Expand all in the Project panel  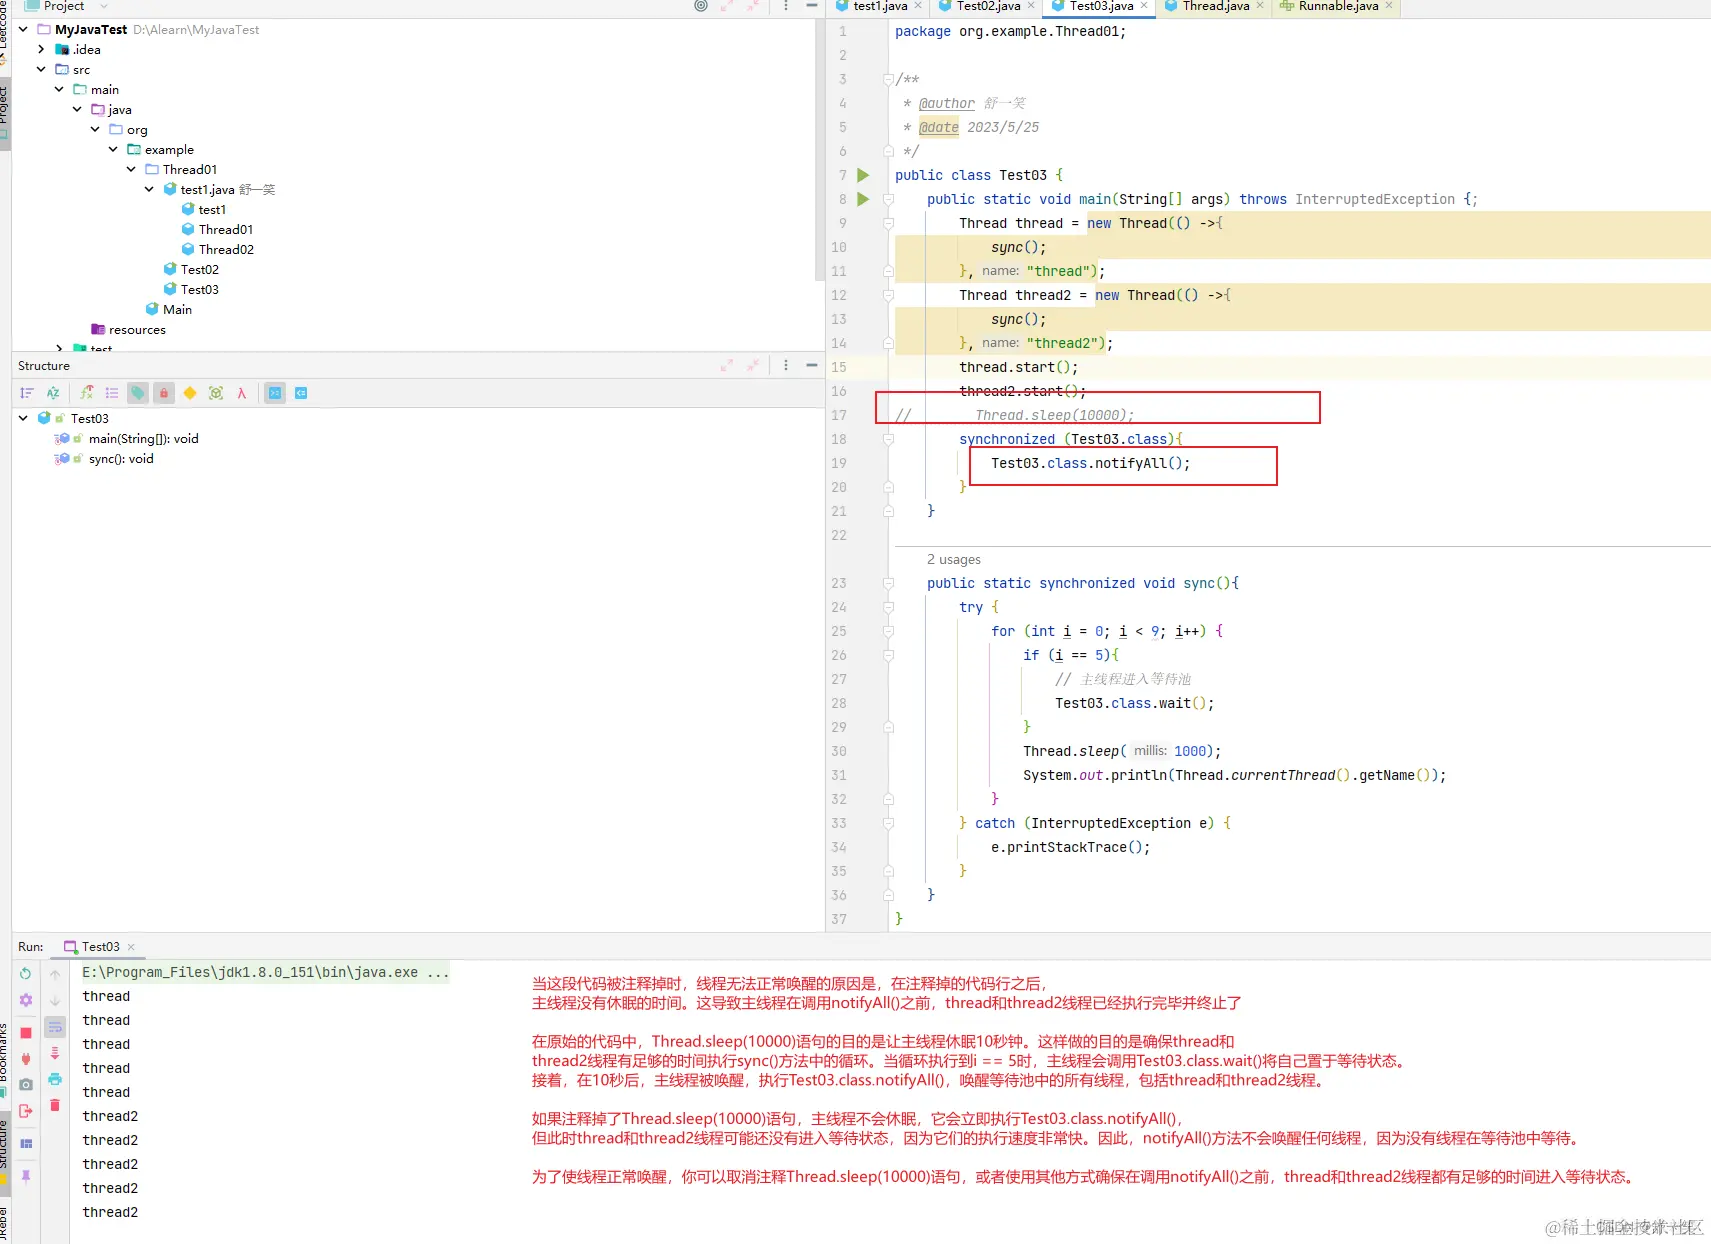[727, 6]
